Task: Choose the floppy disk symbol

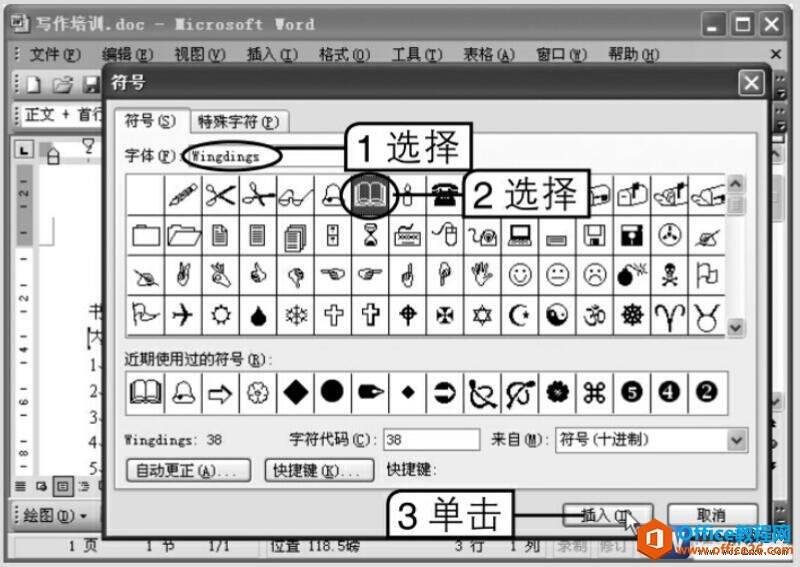Action: 594,236
